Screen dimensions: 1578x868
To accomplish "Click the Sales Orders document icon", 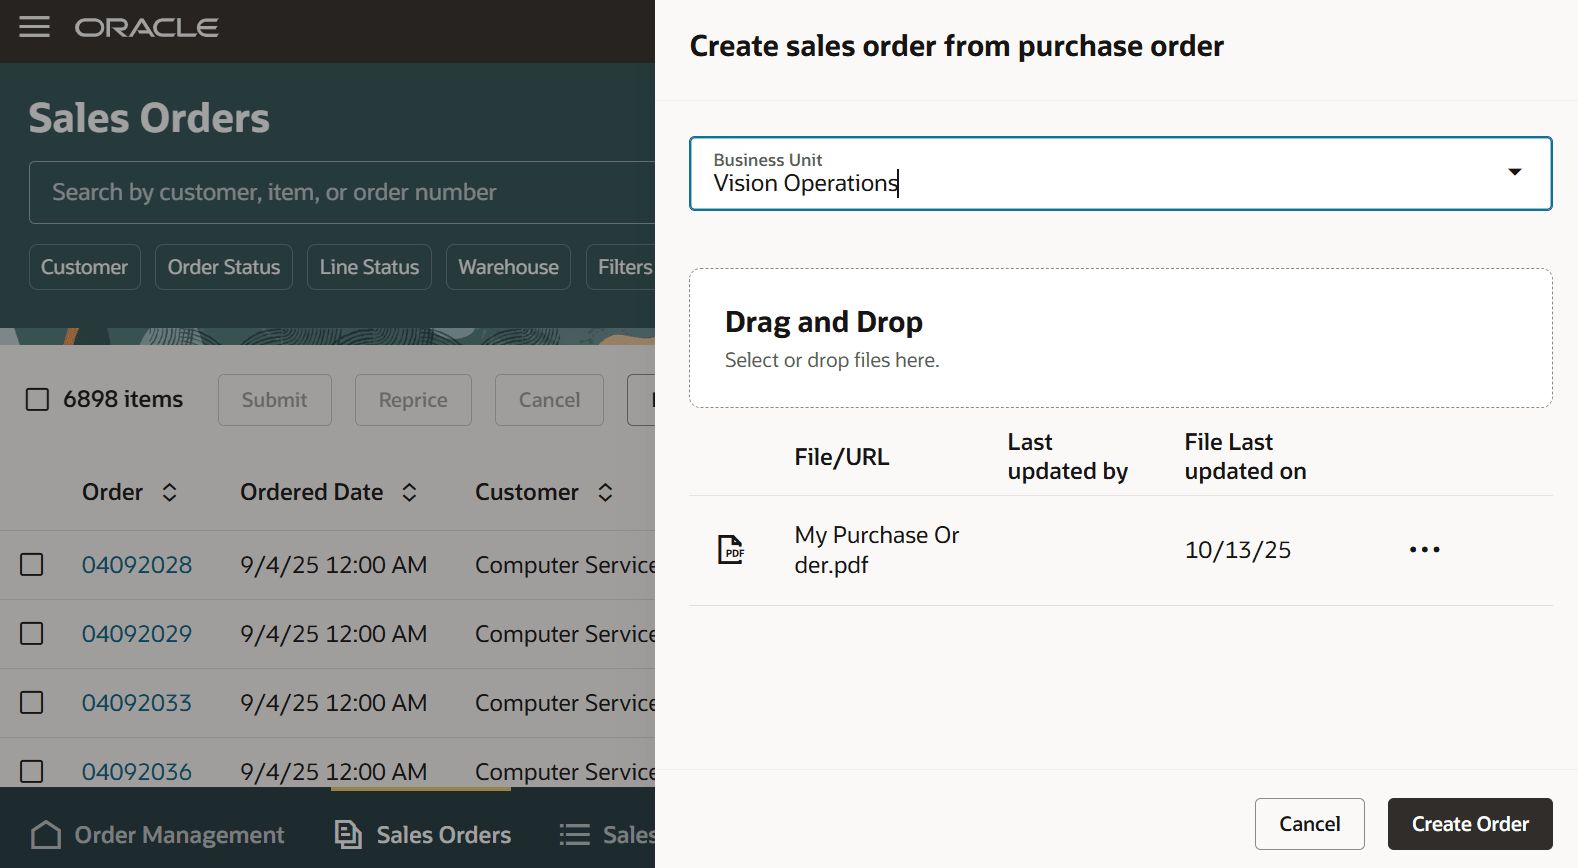I will [348, 835].
